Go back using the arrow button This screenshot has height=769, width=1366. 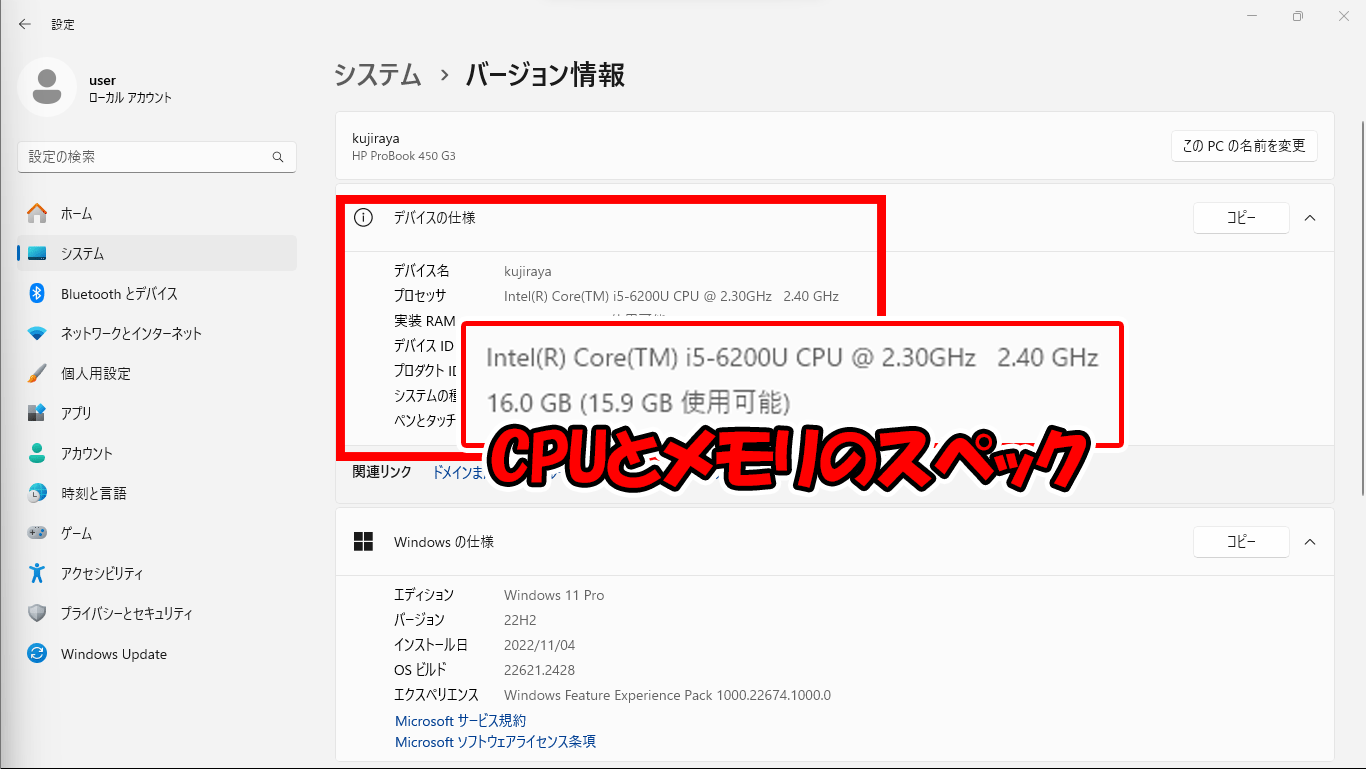[x=25, y=24]
